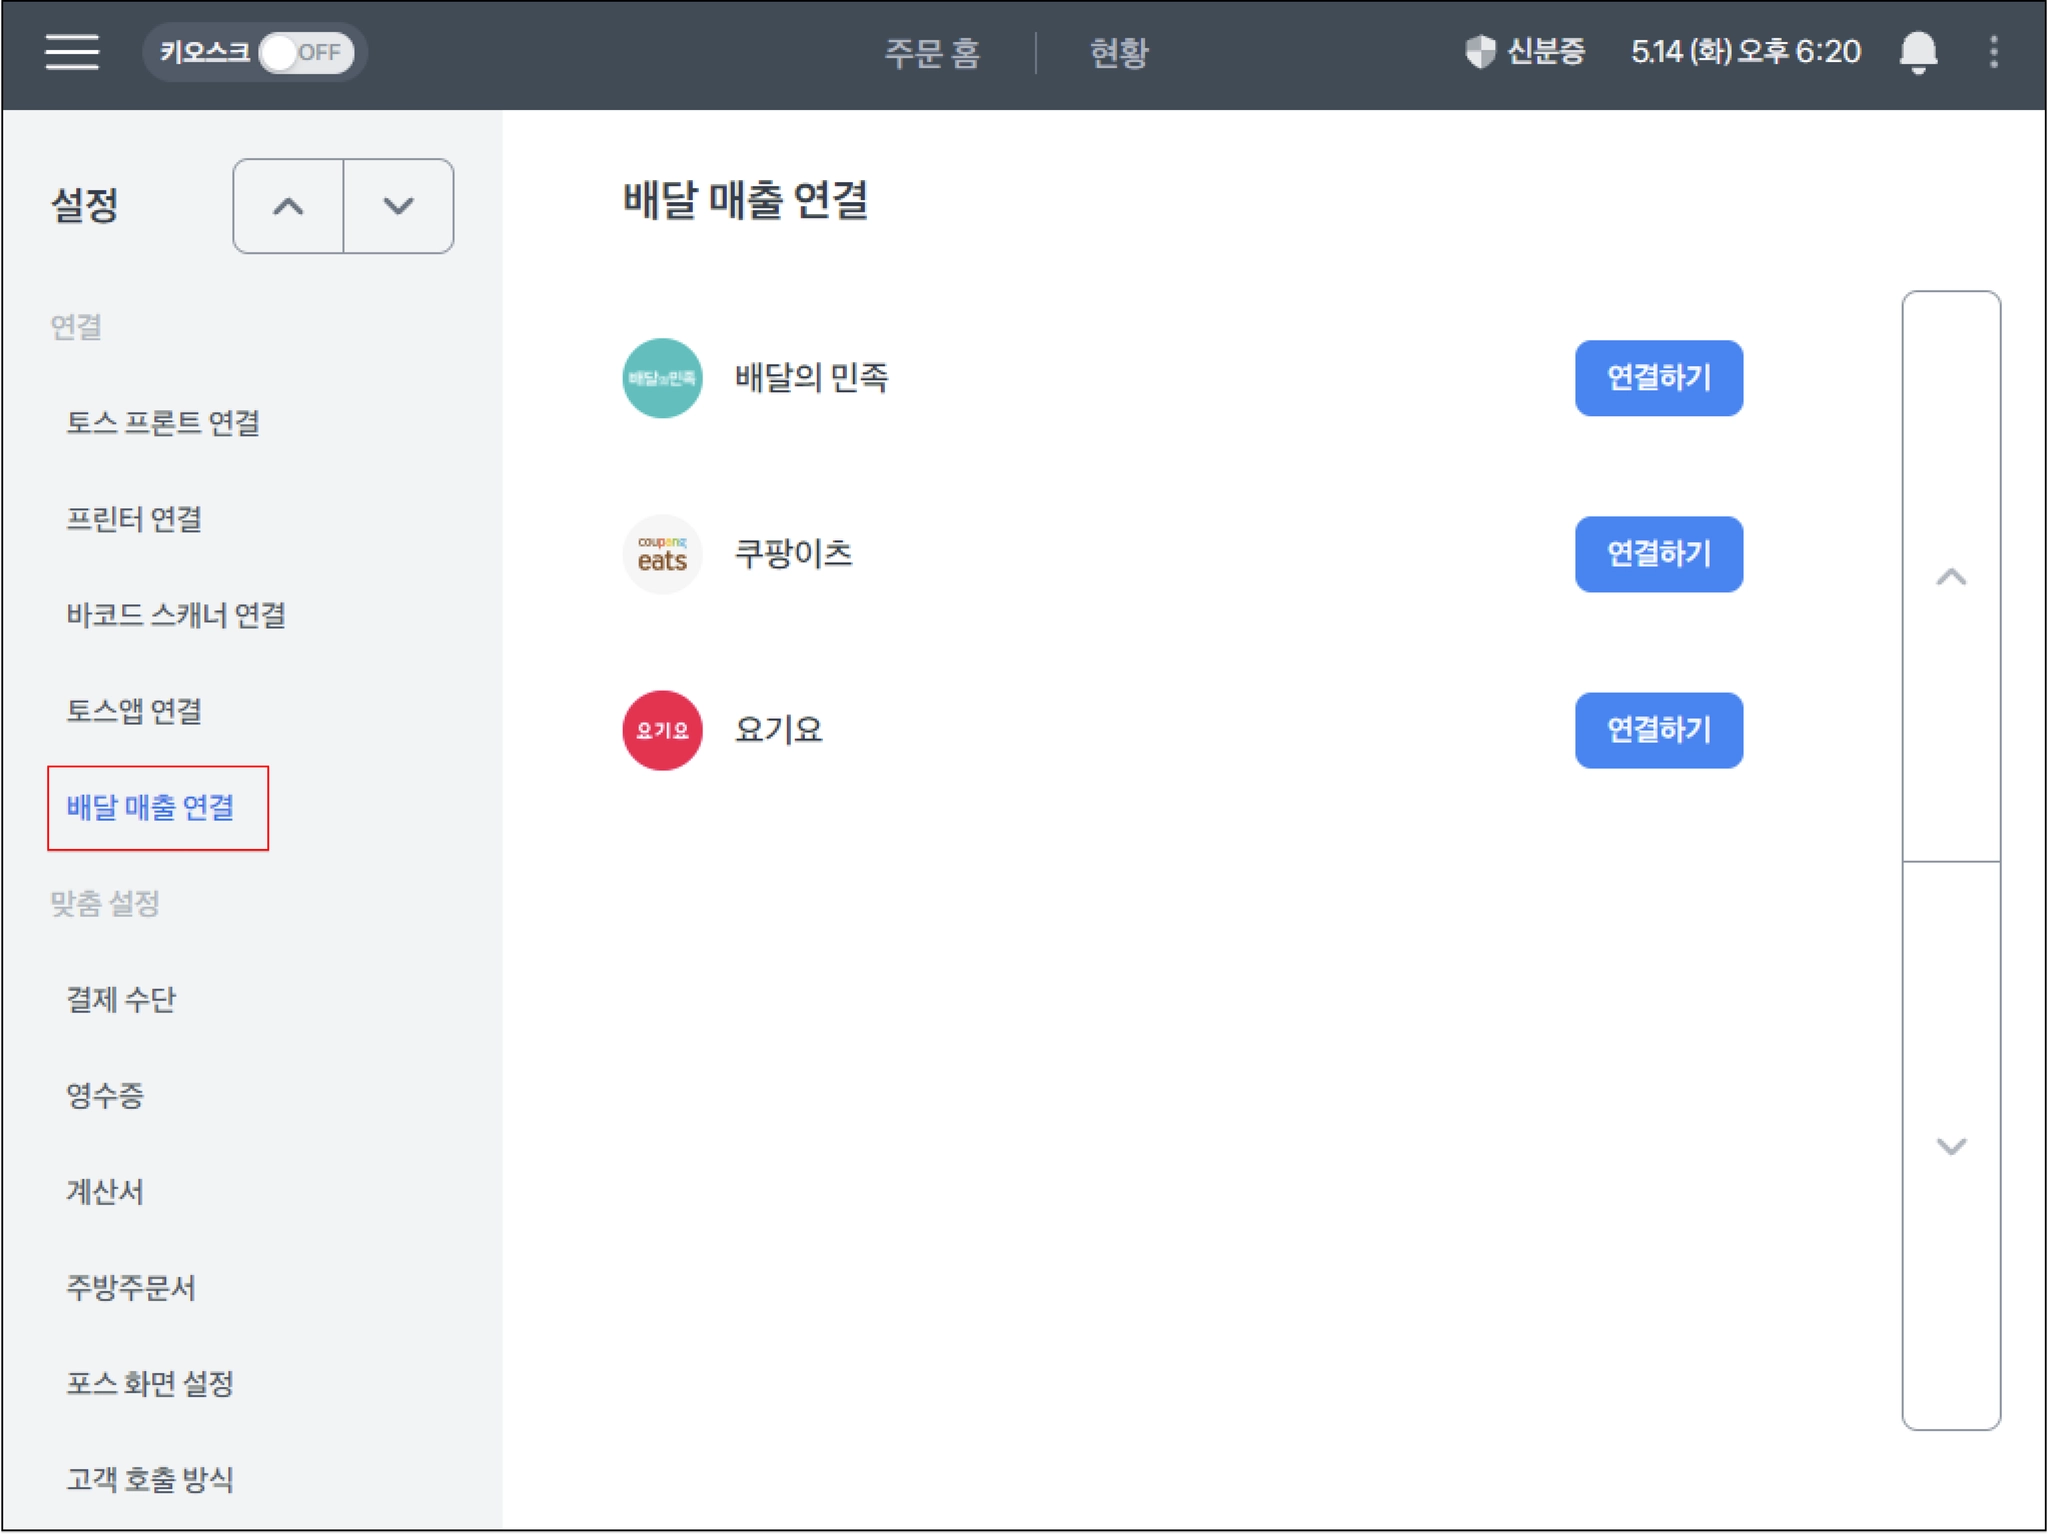Open the three-dot more options menu
2048x1534 pixels.
(x=1993, y=52)
